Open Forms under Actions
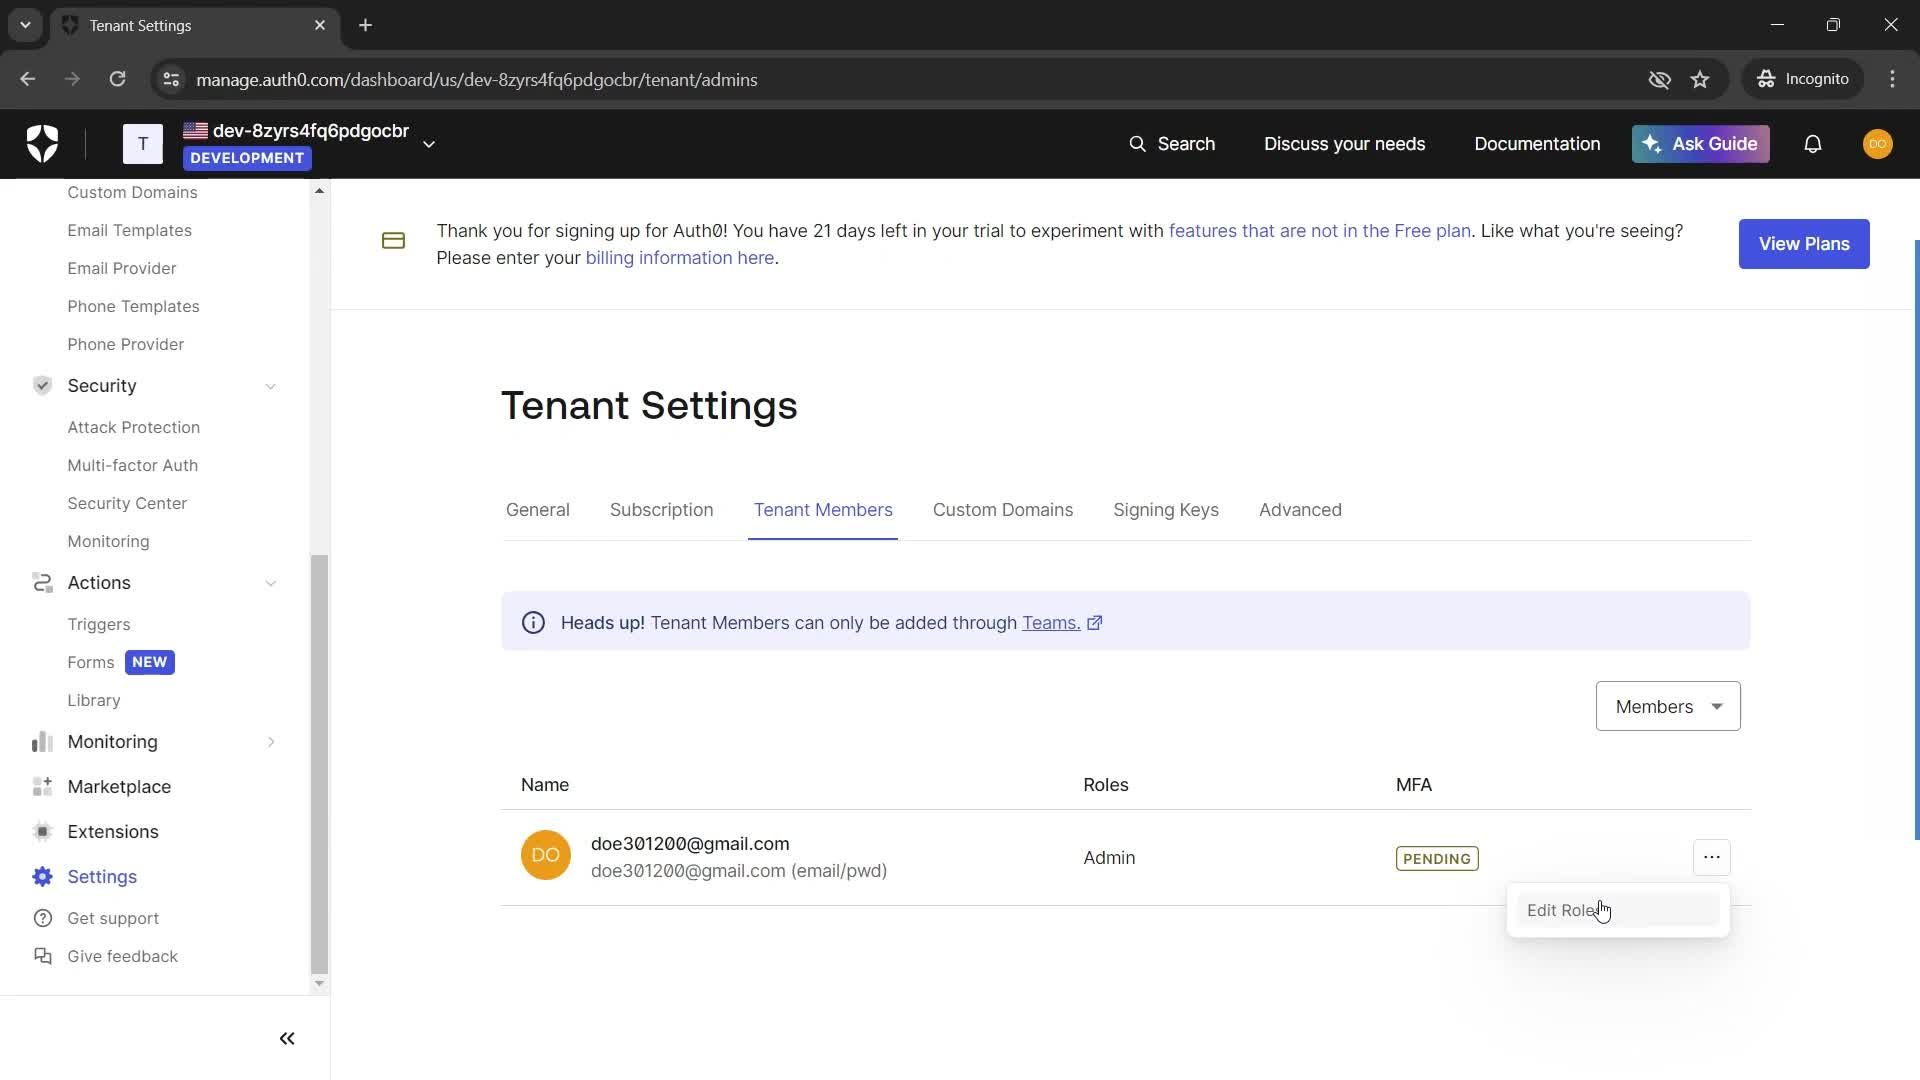 pyautogui.click(x=90, y=662)
